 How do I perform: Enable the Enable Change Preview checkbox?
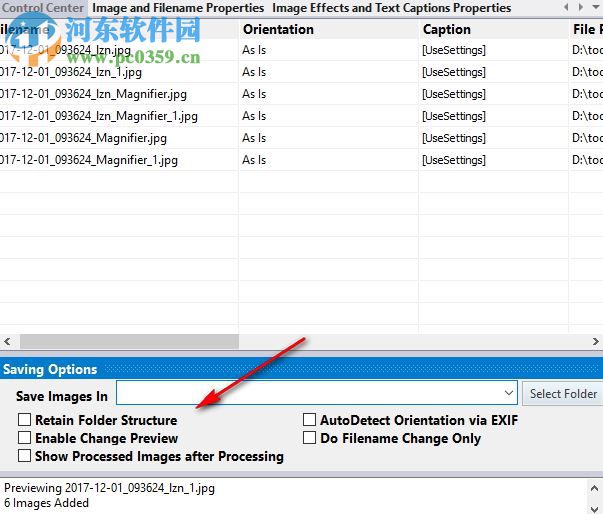point(24,437)
